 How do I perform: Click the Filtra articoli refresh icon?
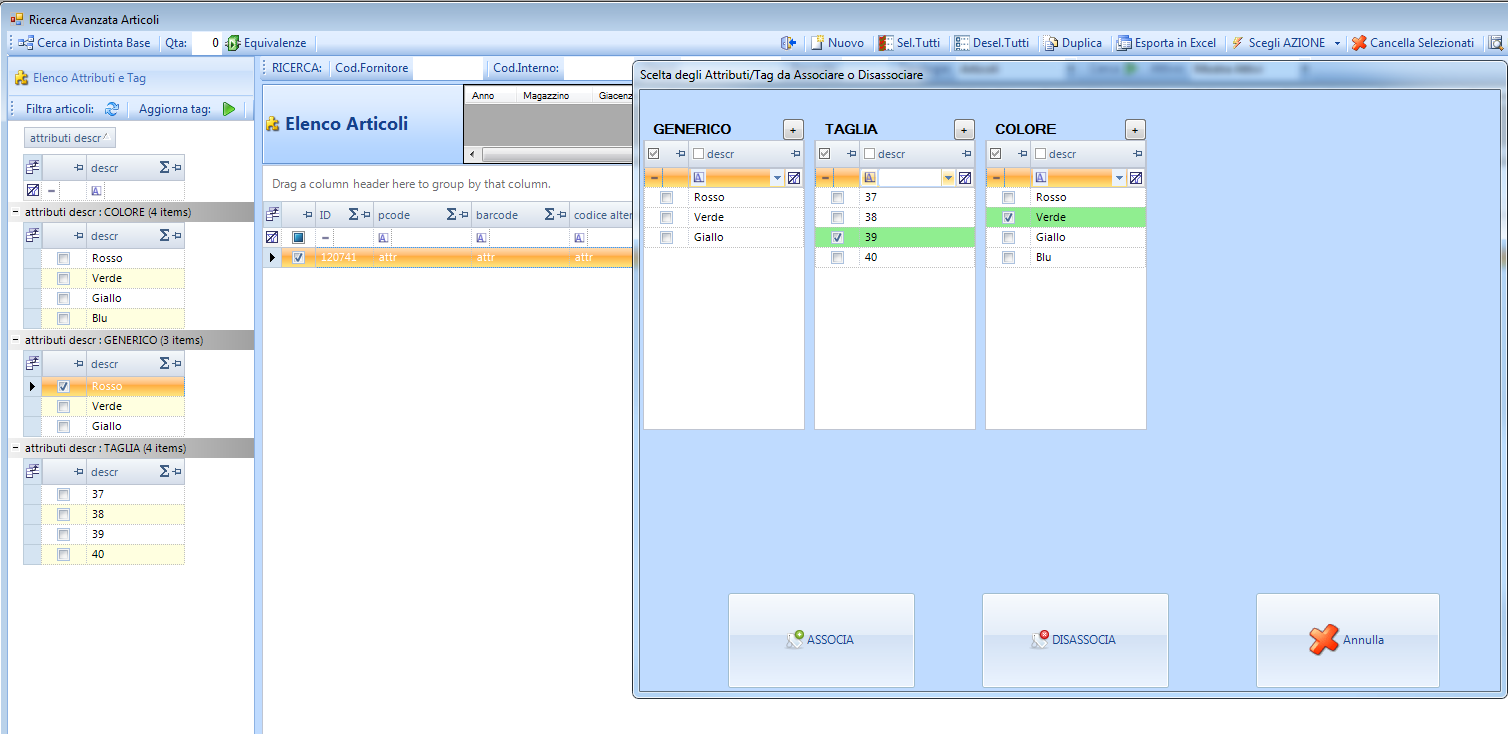pyautogui.click(x=112, y=109)
